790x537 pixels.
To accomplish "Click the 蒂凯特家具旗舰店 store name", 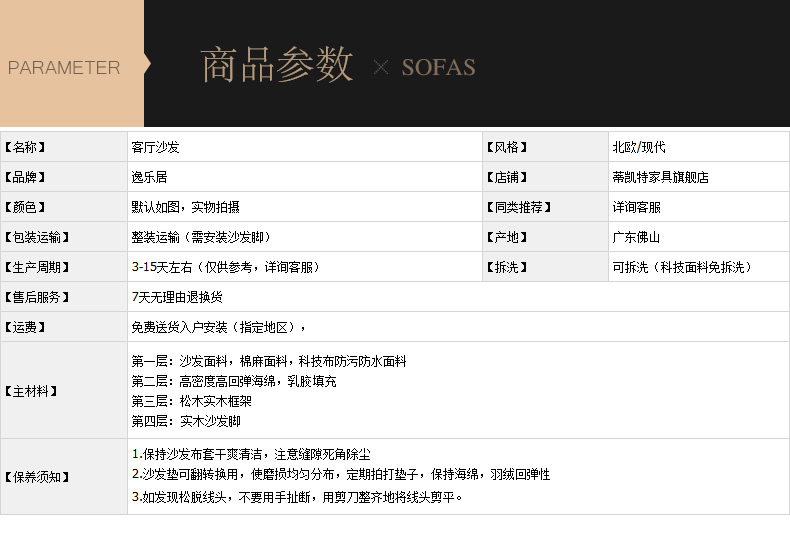I will tap(661, 177).
